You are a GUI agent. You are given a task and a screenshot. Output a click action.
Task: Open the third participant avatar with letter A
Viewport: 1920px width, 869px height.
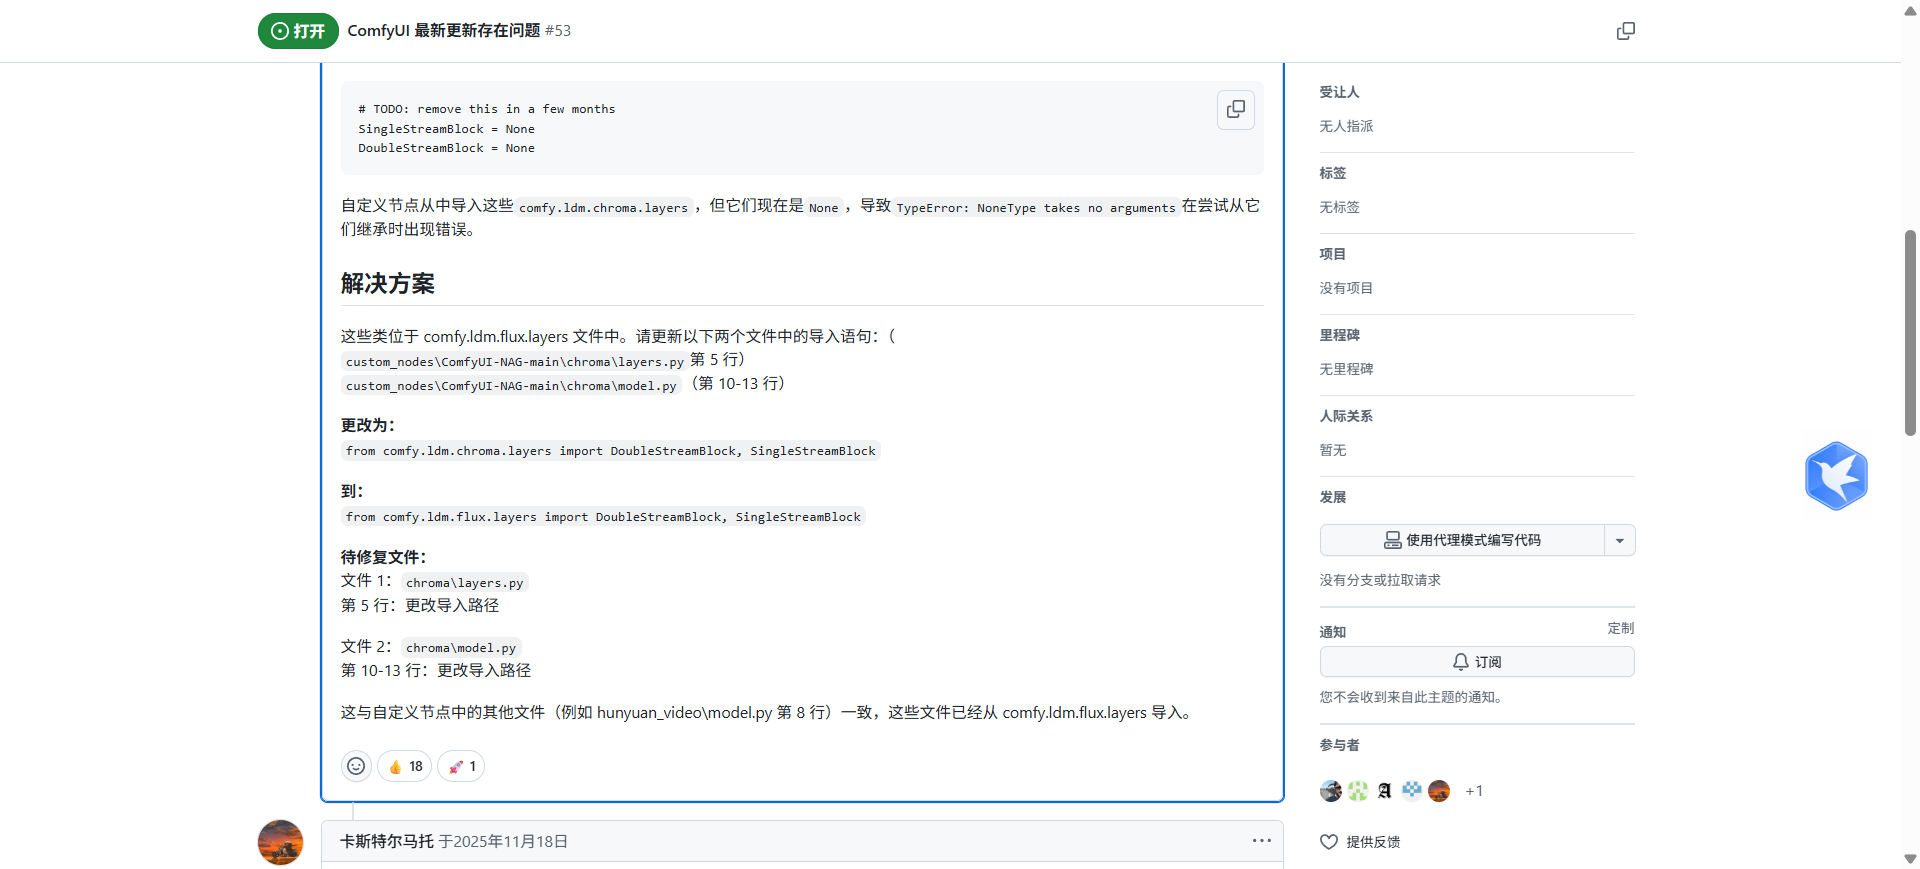[1385, 791]
